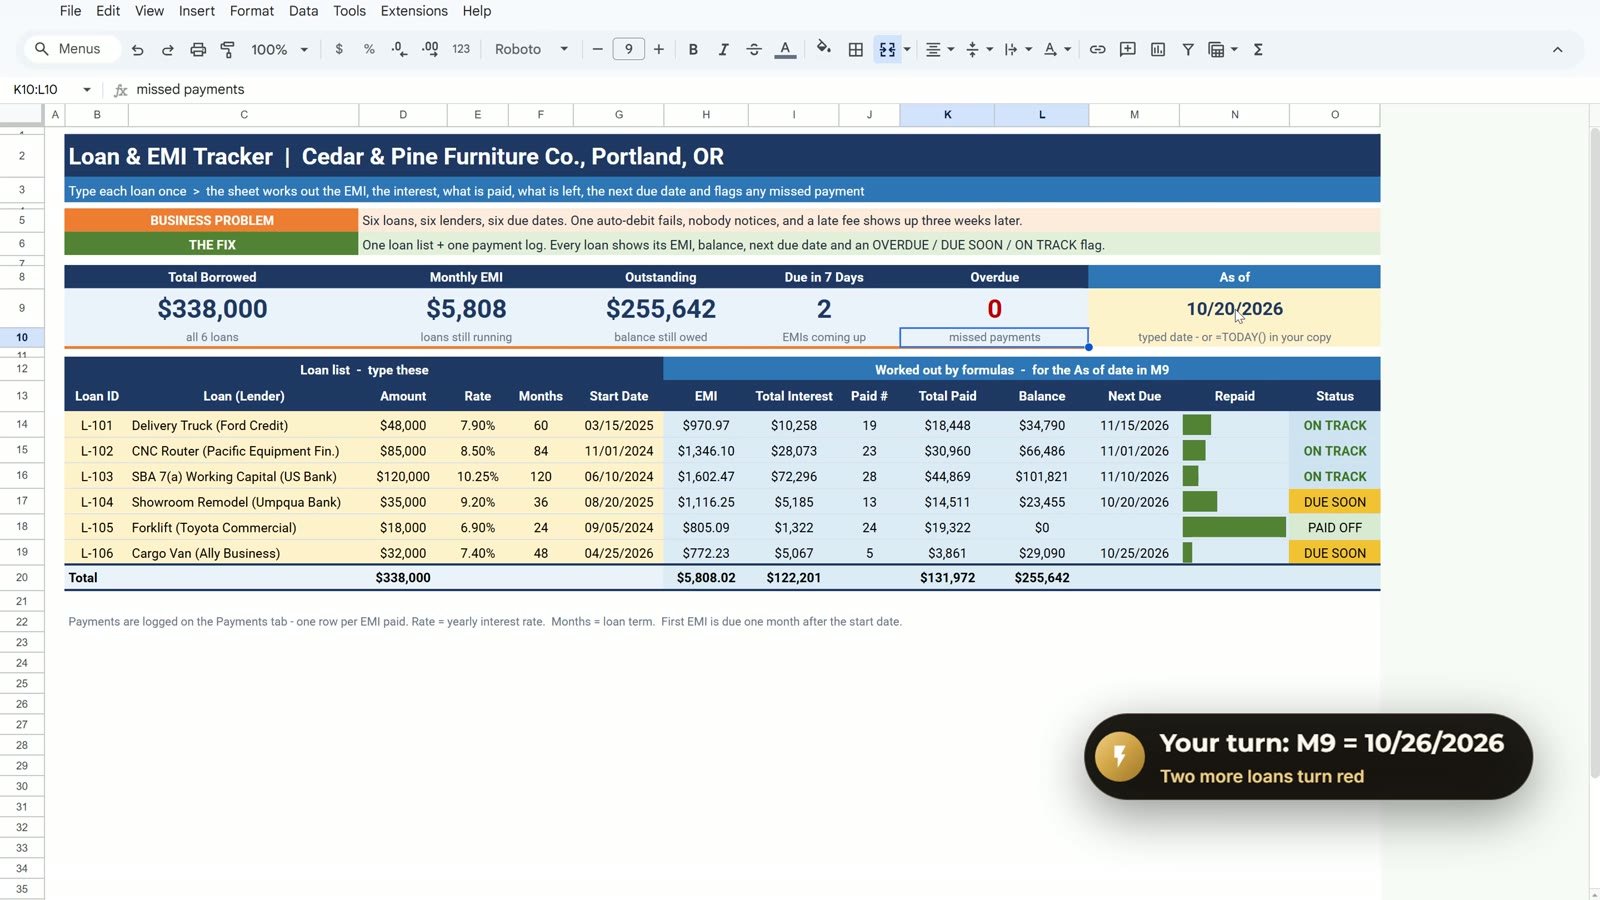This screenshot has height=900, width=1600.
Task: Click the font size field
Action: [x=628, y=49]
